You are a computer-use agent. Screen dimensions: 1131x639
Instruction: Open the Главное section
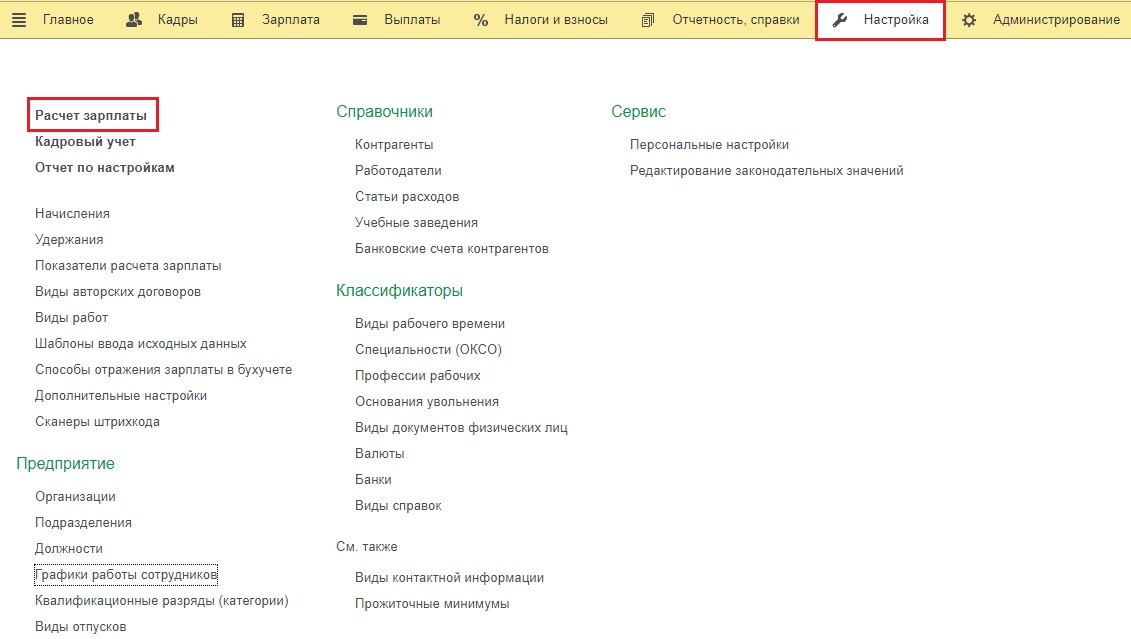pyautogui.click(x=69, y=19)
